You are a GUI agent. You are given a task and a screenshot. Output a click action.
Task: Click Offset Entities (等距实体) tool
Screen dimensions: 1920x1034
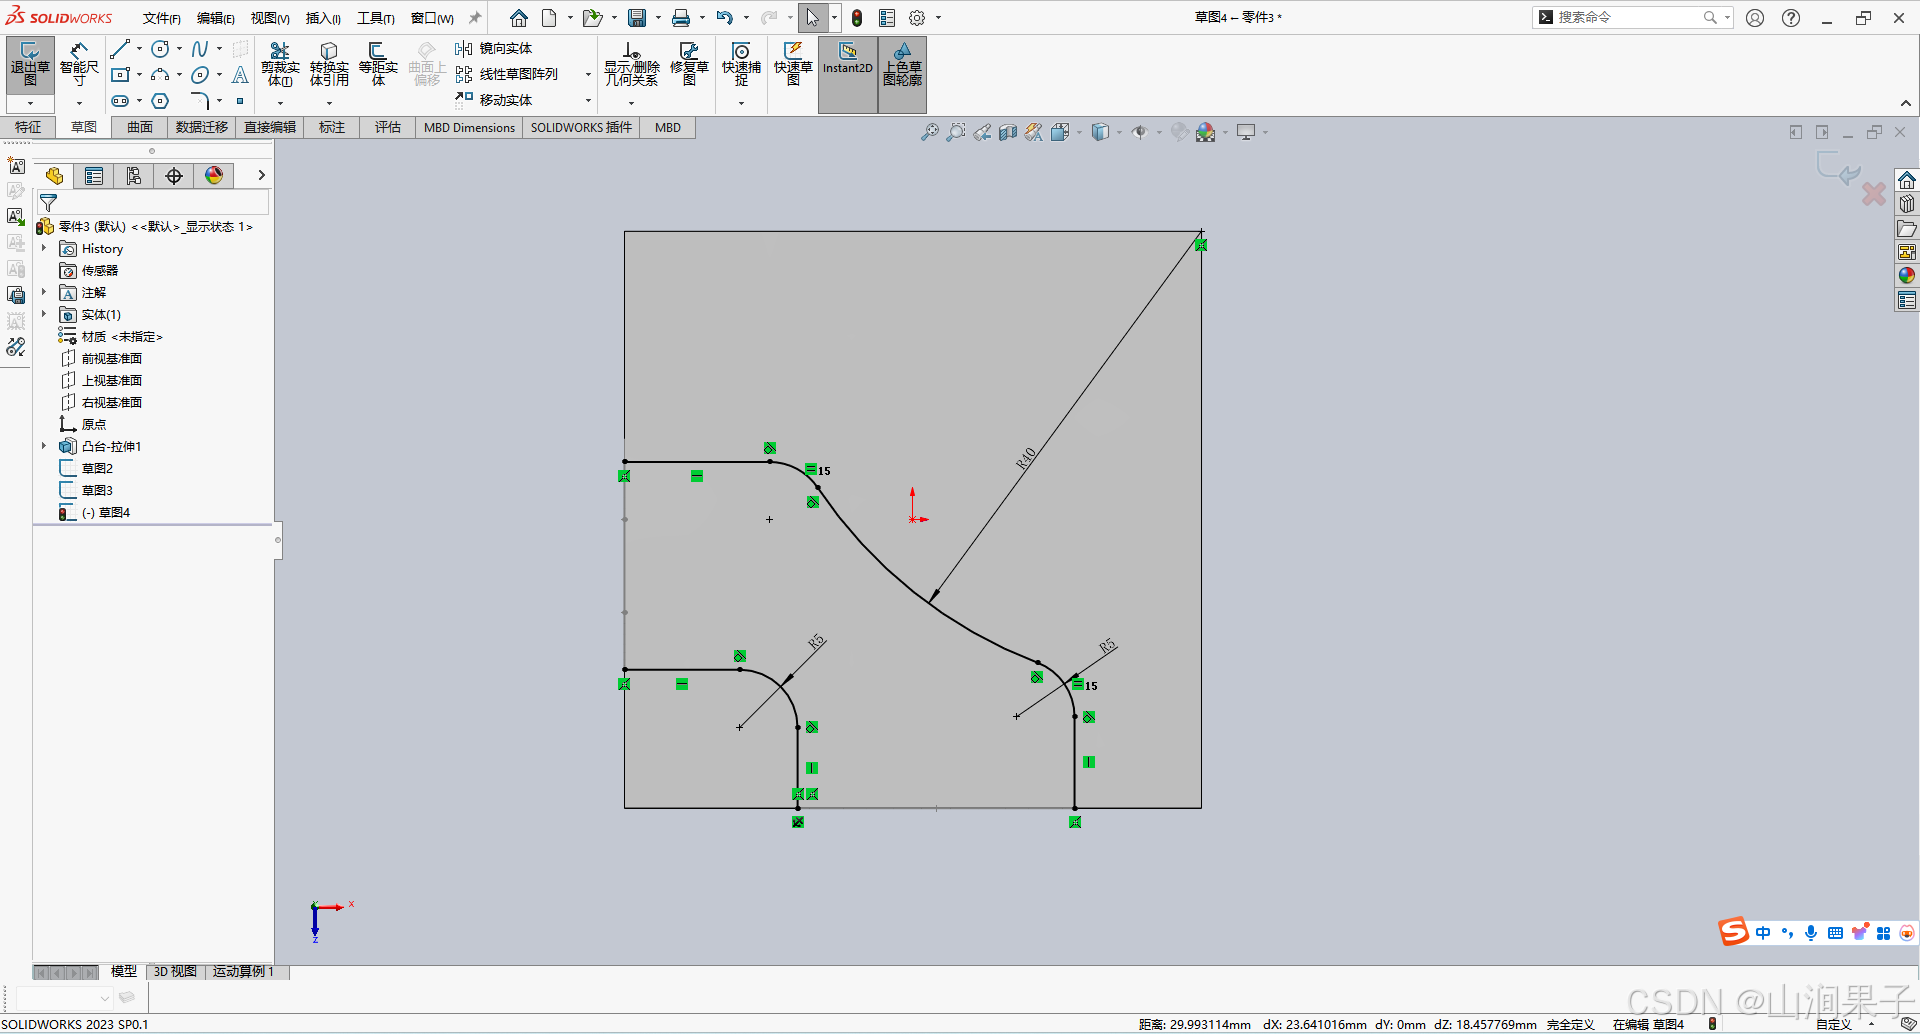tap(378, 65)
